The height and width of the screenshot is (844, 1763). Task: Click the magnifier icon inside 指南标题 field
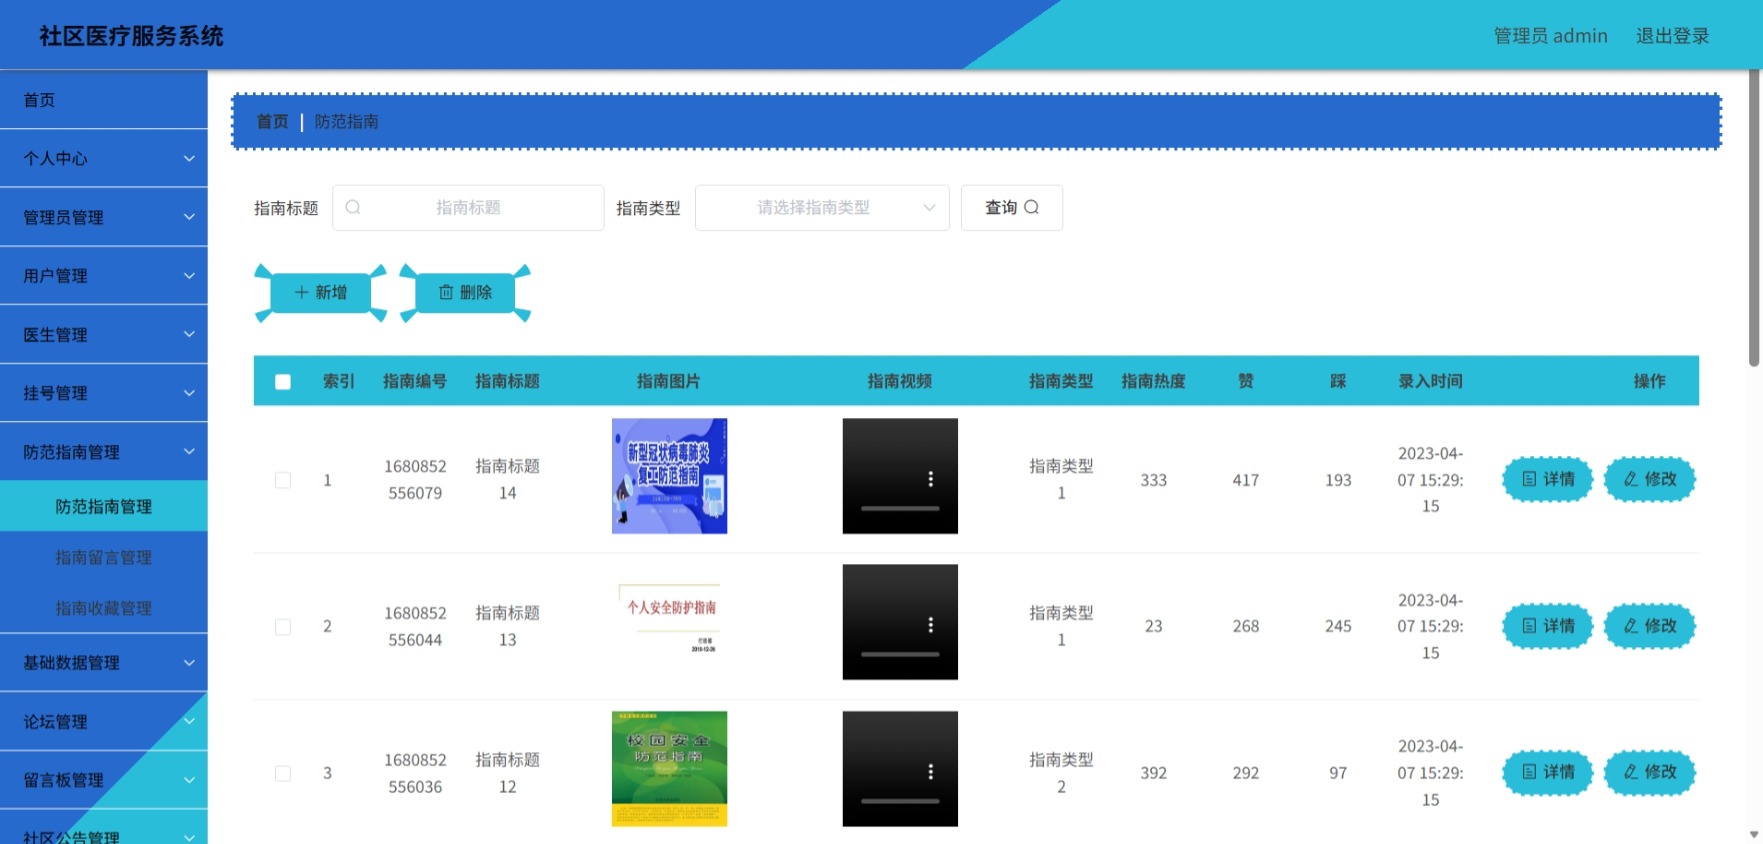tap(353, 207)
